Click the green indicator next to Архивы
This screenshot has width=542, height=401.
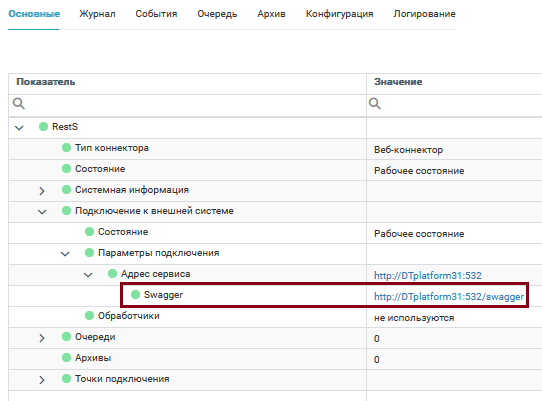(x=66, y=357)
